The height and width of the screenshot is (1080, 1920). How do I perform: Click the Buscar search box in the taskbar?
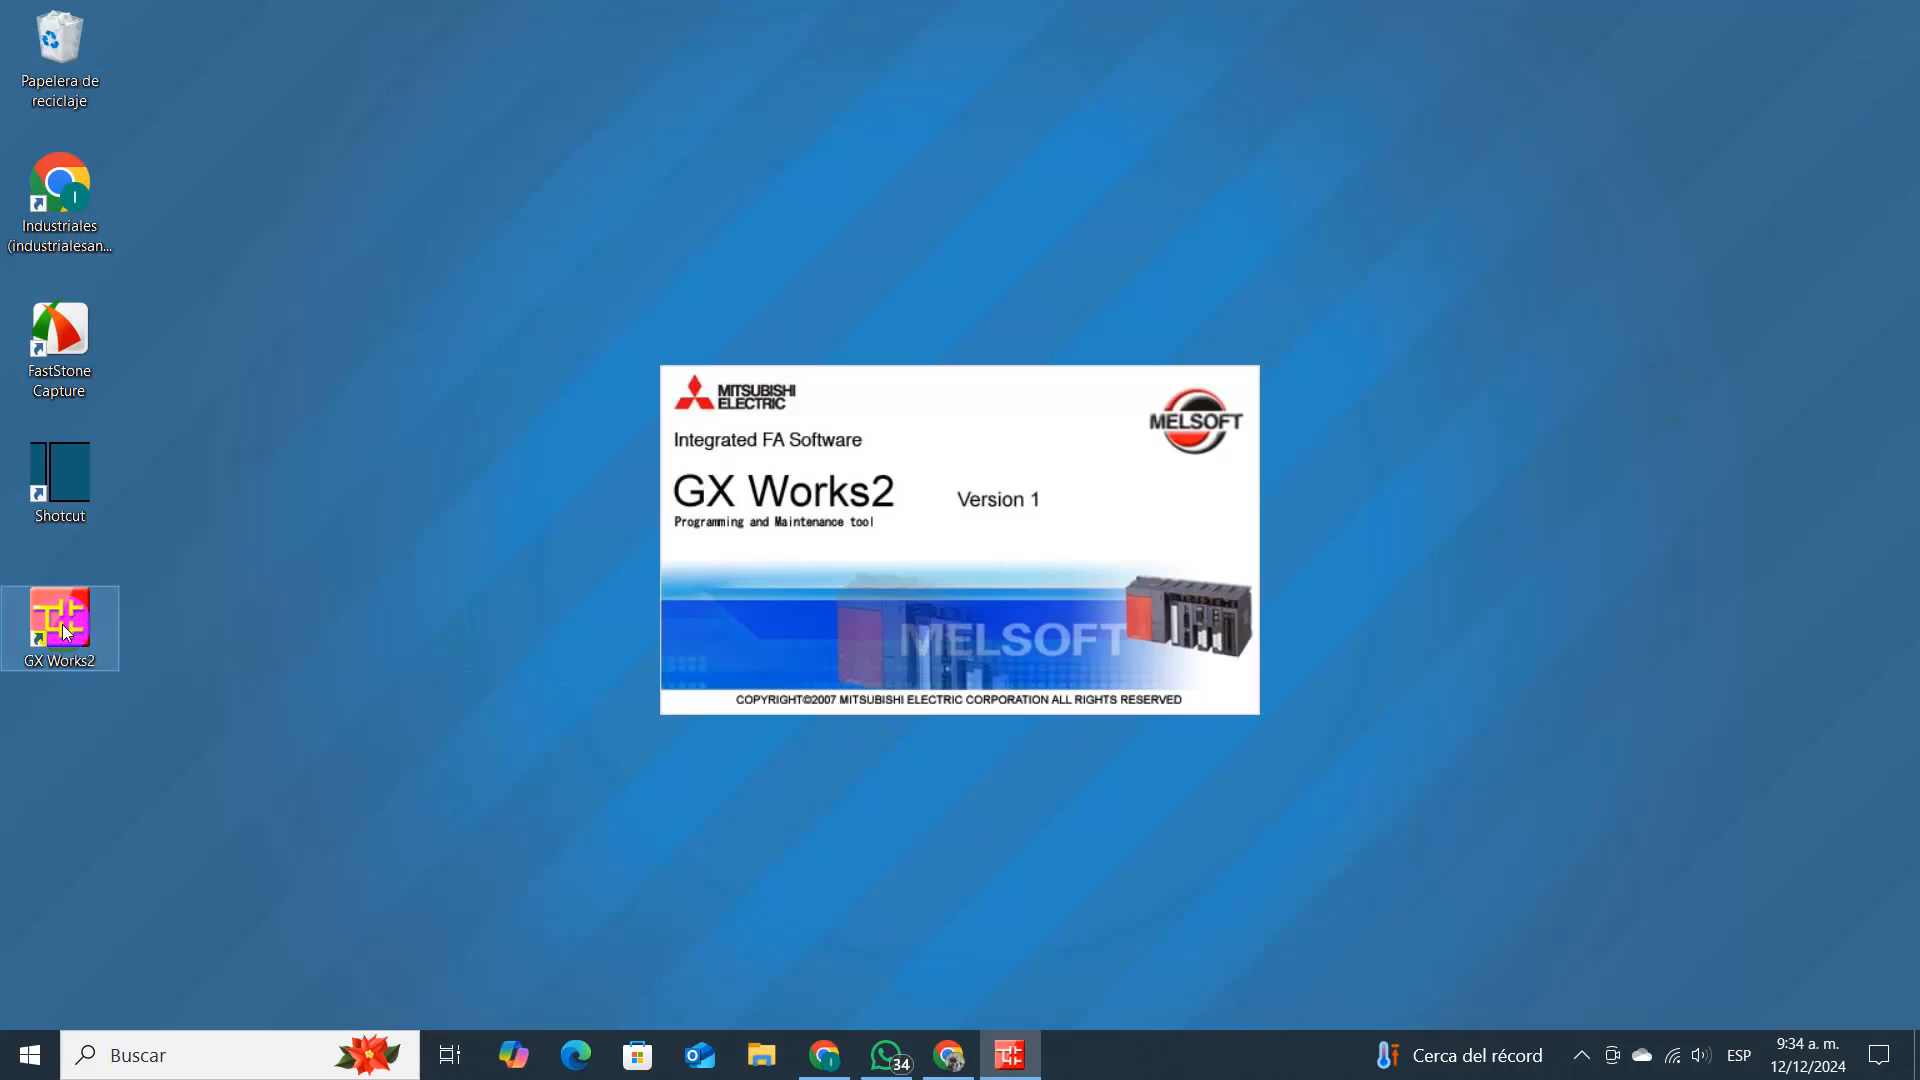[x=240, y=1055]
